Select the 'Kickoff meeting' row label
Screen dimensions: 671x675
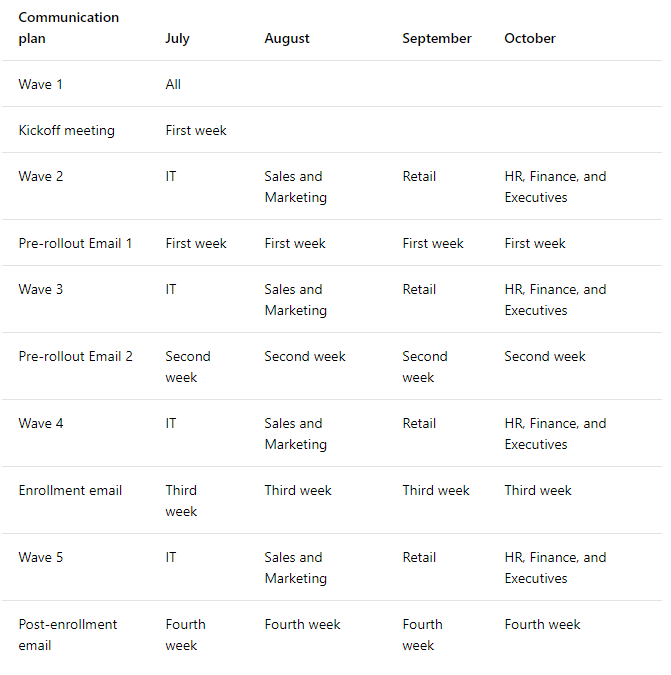click(66, 130)
